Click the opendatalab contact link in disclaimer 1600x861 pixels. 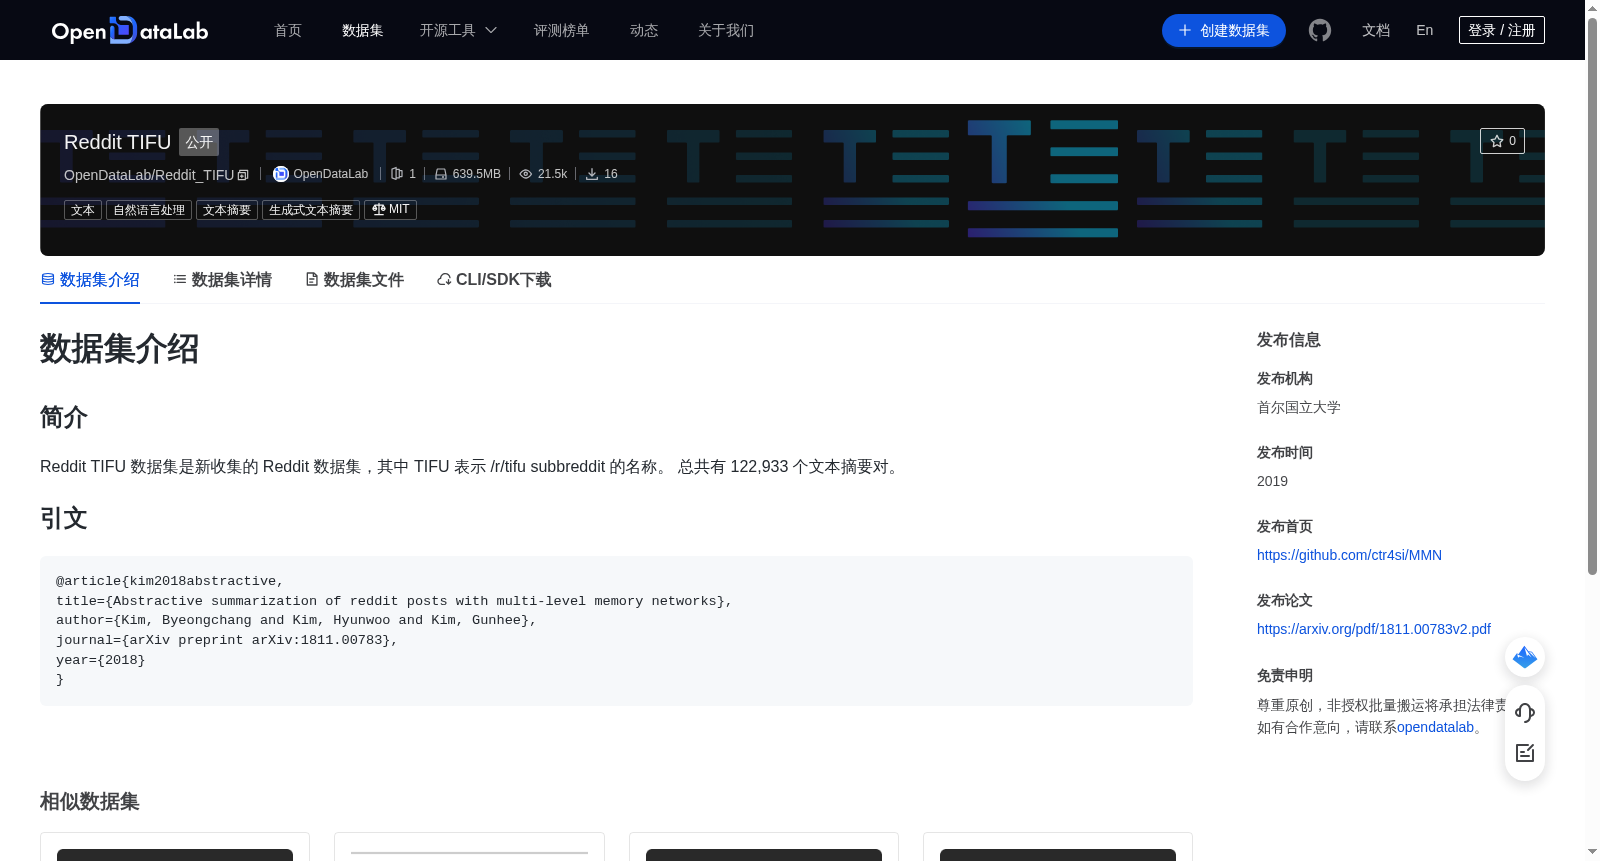pos(1435,727)
